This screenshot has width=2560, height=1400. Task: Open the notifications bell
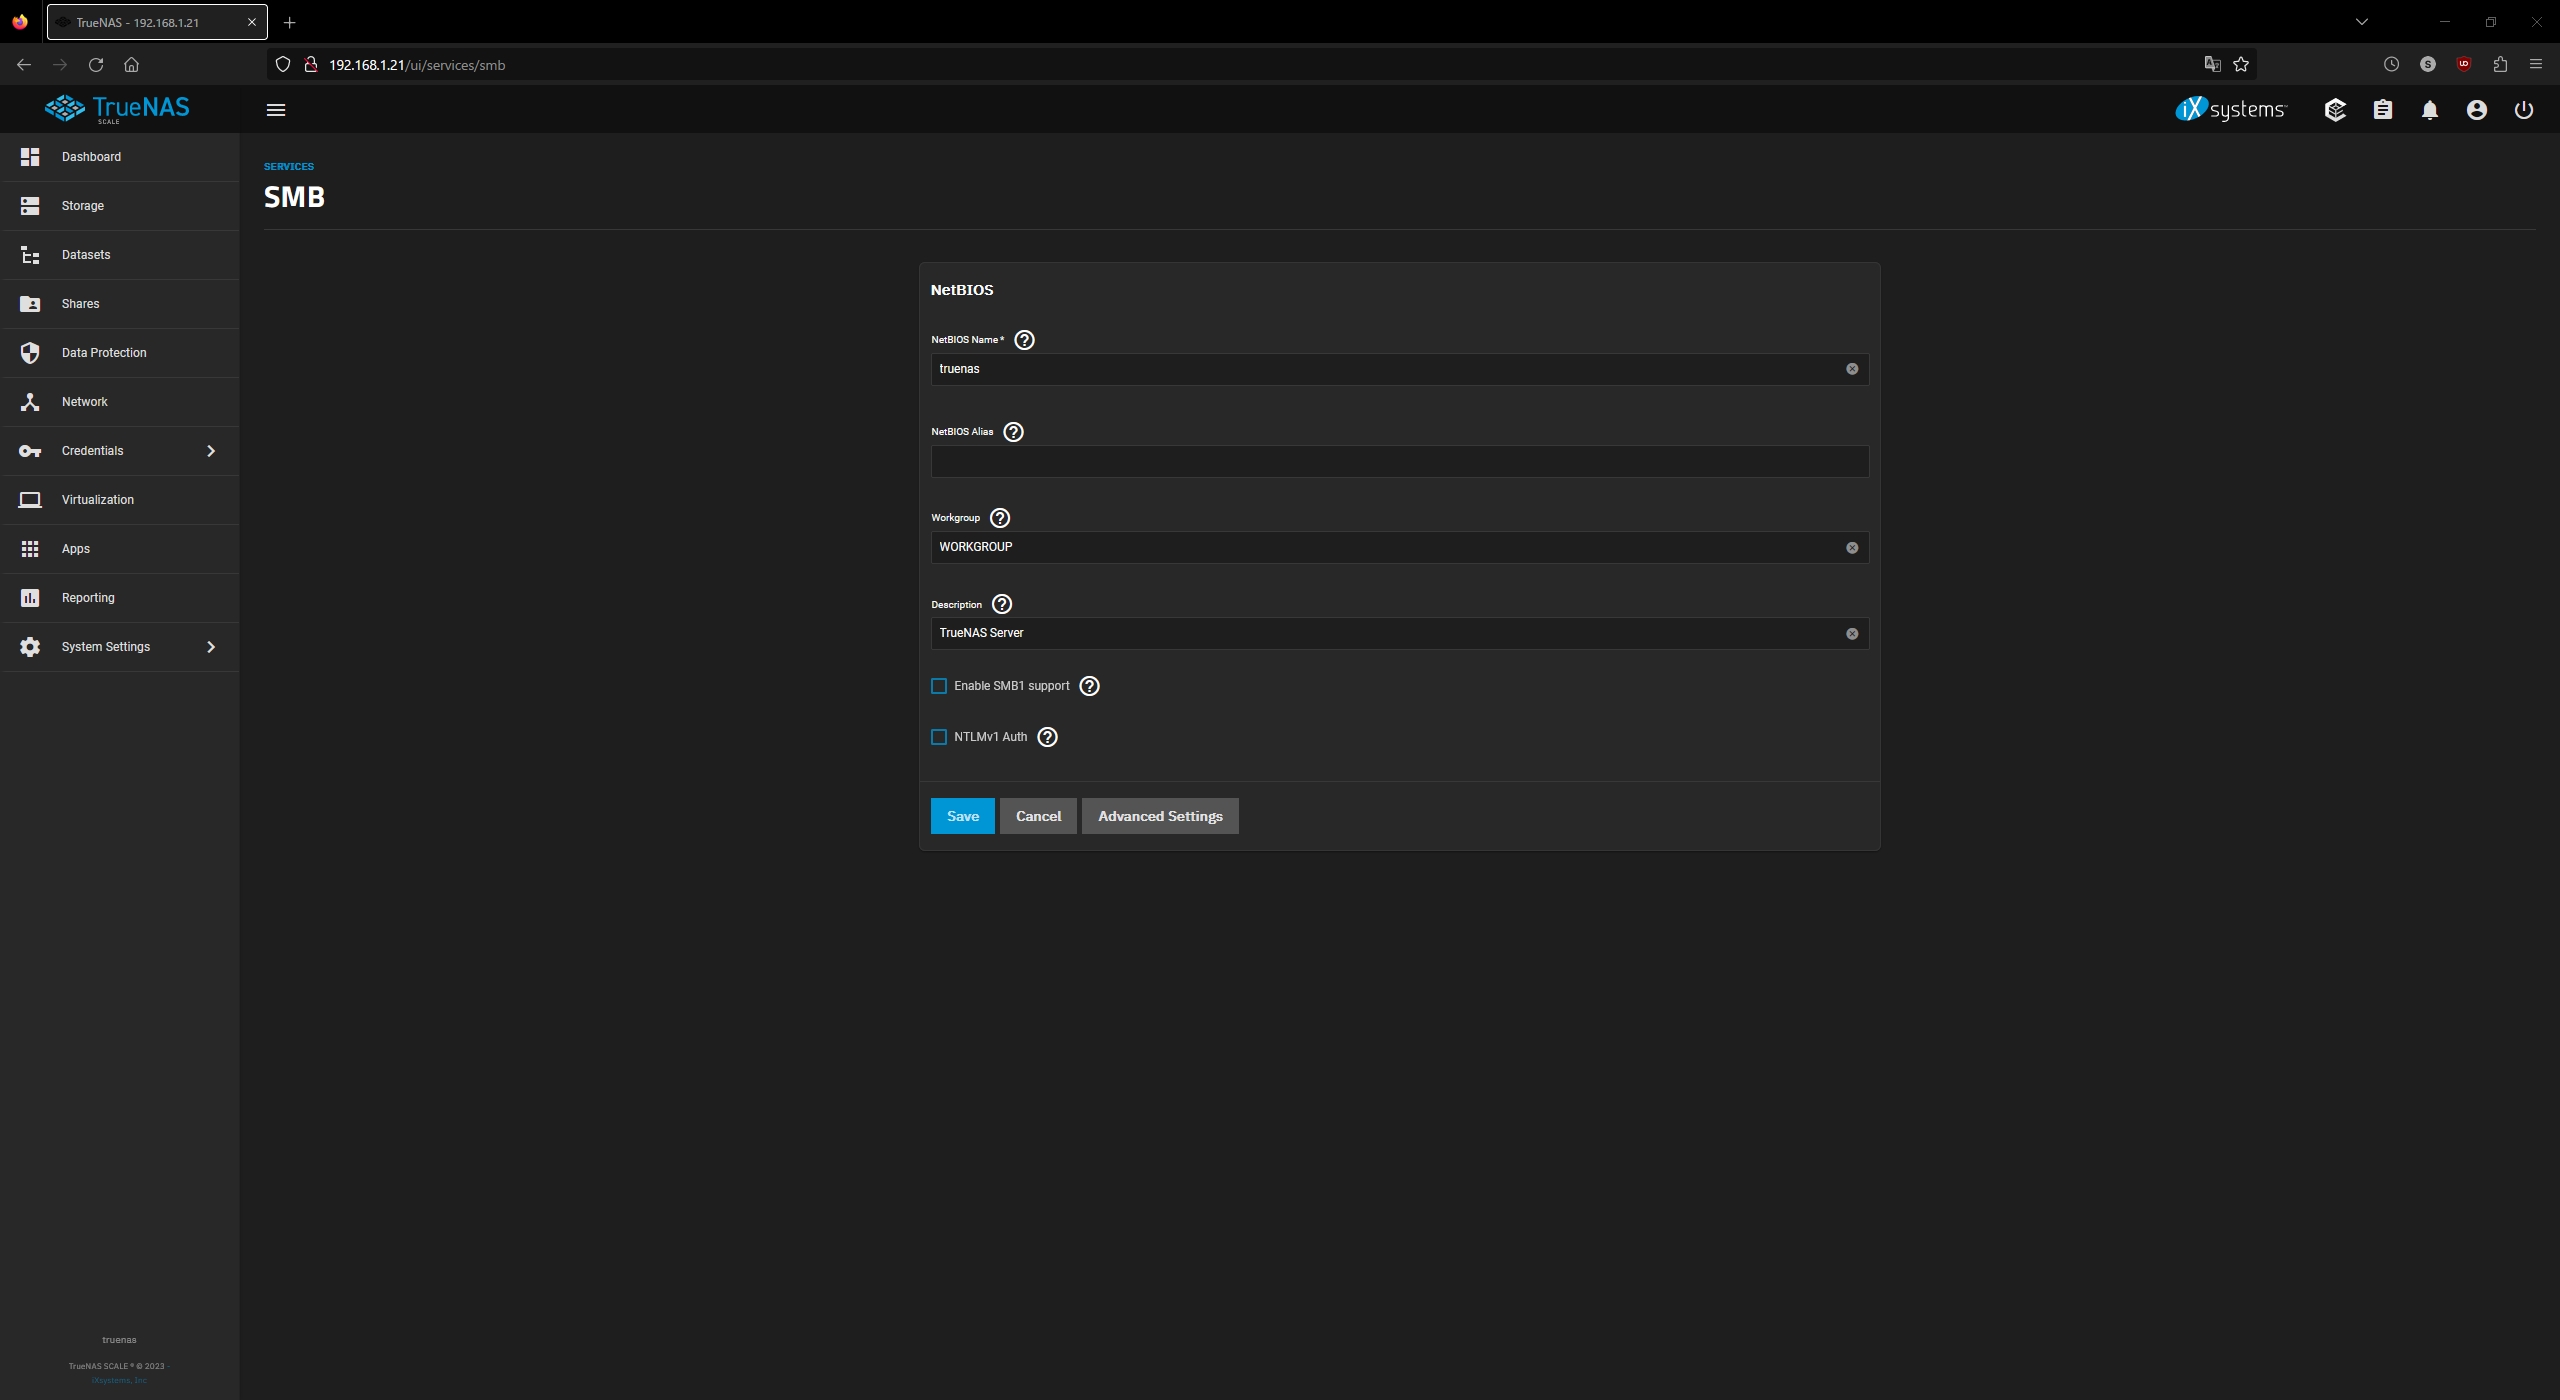[x=2430, y=110]
